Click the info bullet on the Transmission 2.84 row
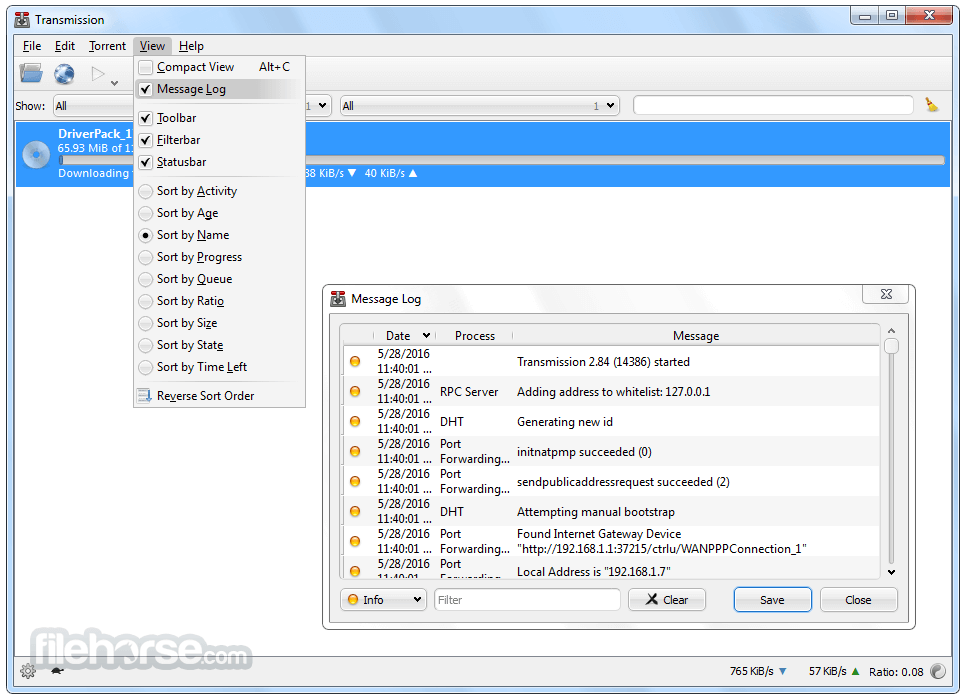The height and width of the screenshot is (700, 966). [355, 362]
